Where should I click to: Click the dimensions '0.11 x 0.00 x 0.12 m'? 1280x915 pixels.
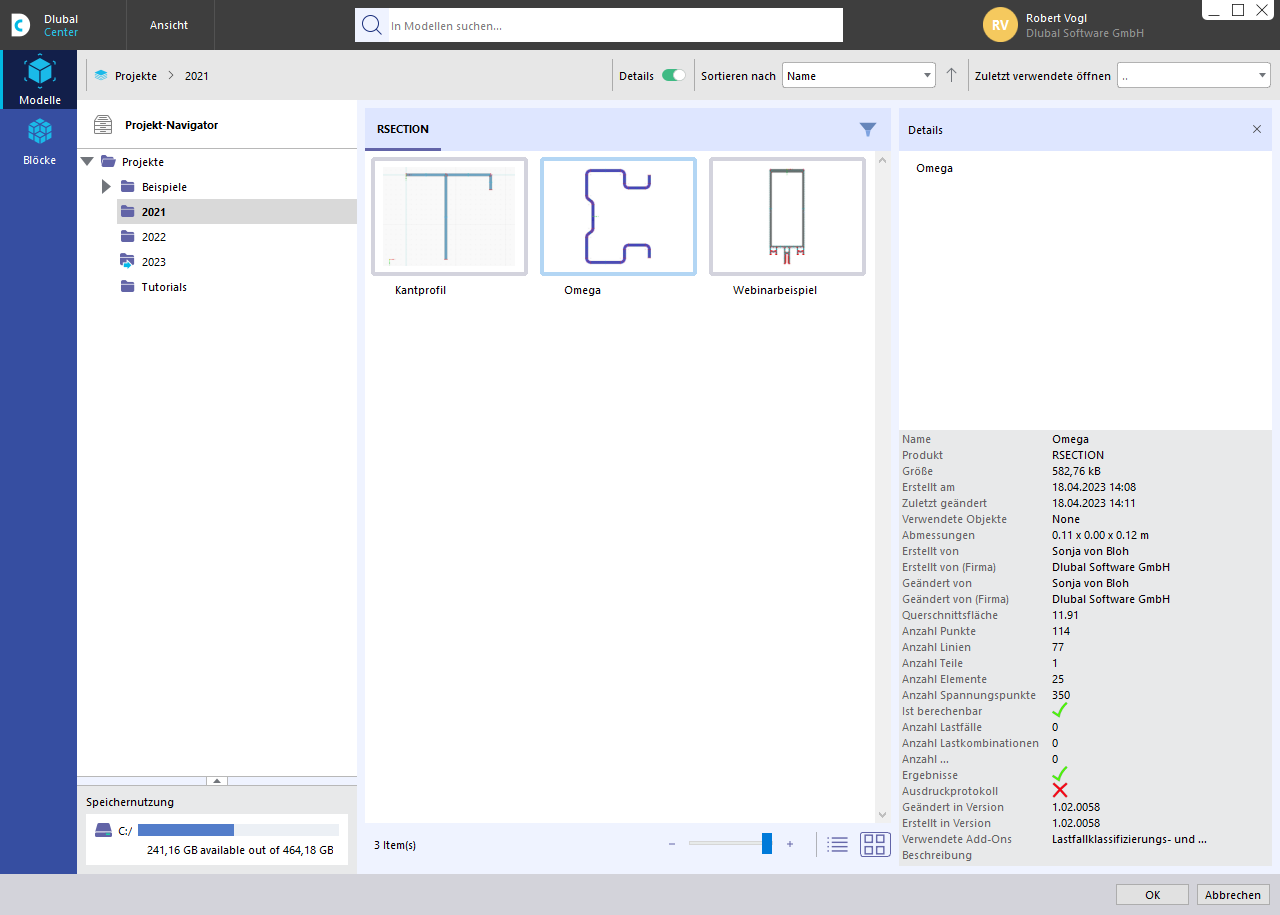tap(1101, 535)
